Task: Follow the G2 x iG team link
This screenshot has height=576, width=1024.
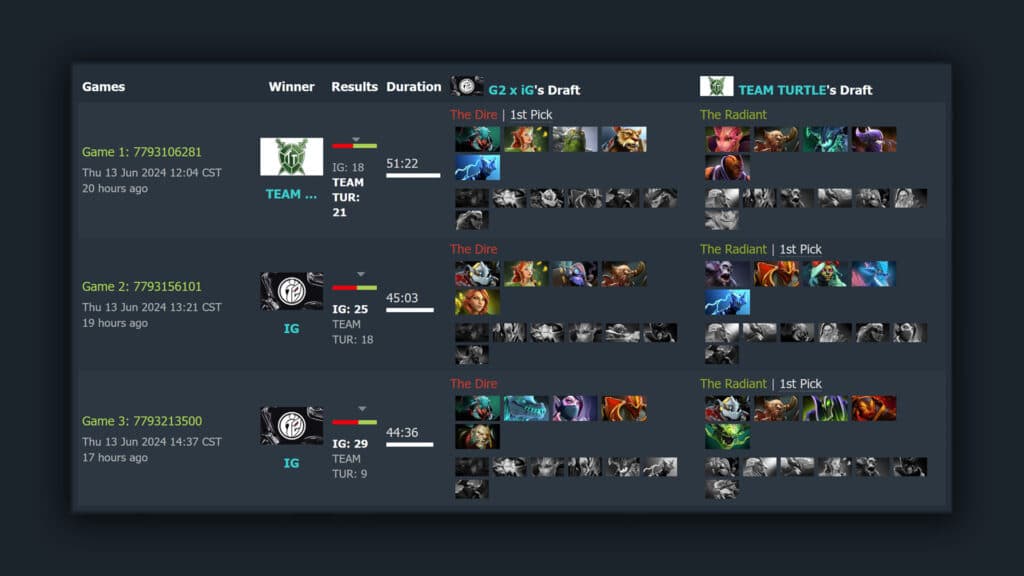Action: pos(511,90)
